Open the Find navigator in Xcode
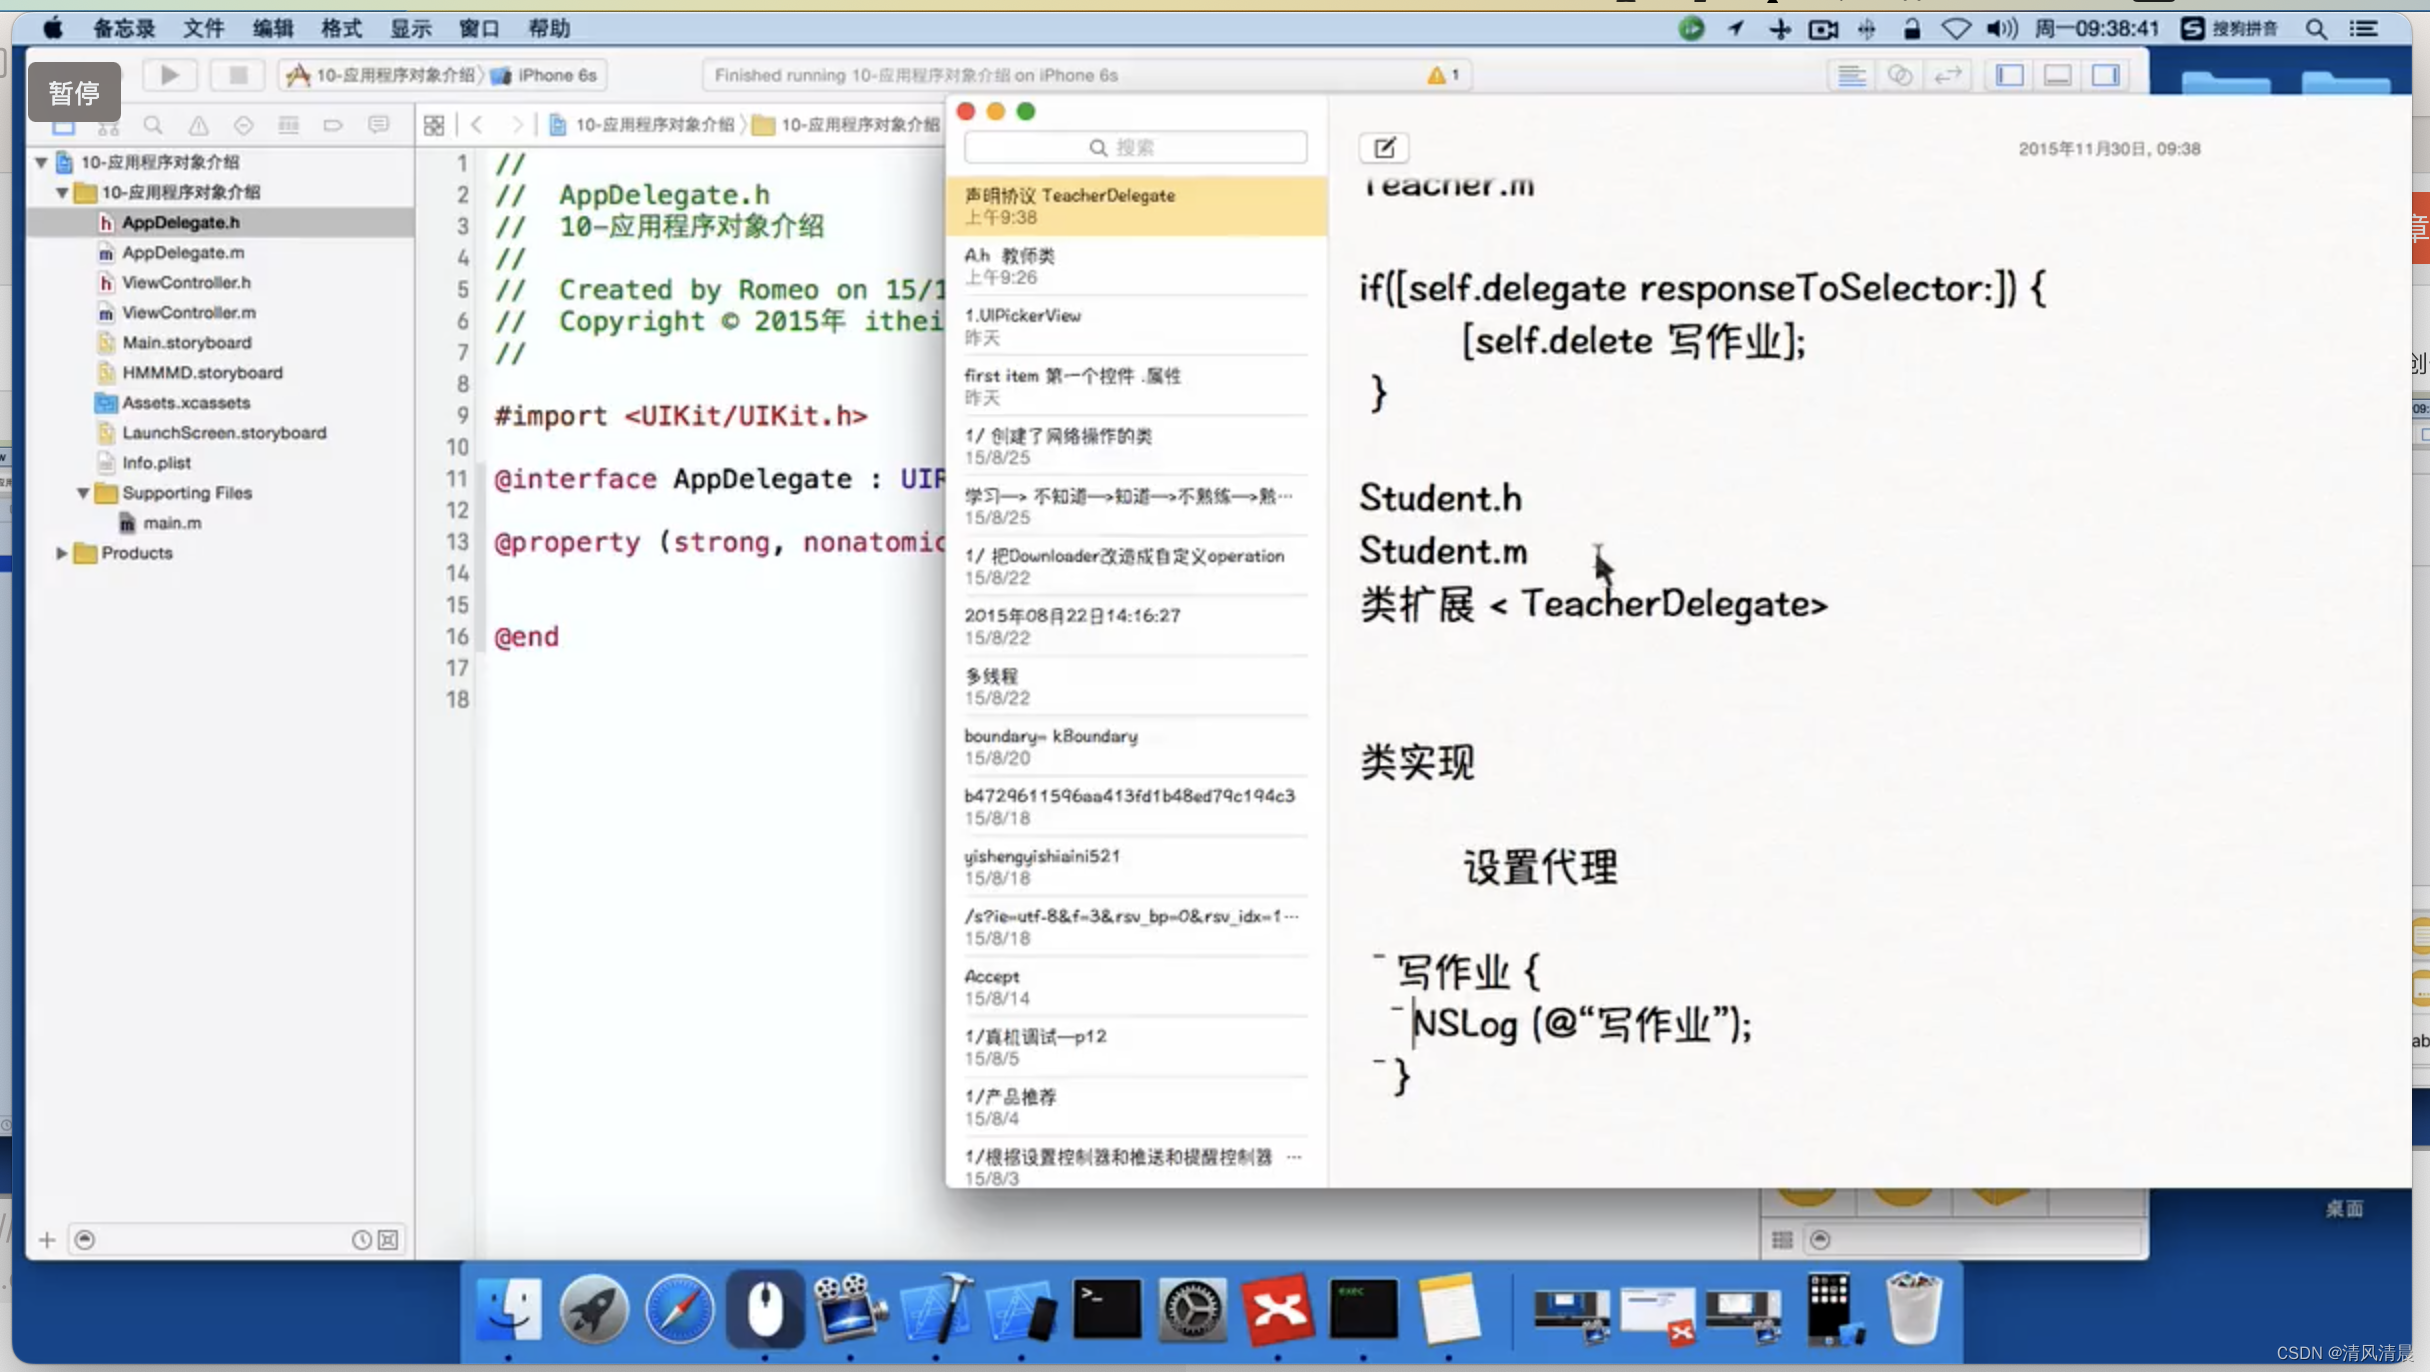This screenshot has height=1372, width=2430. [x=153, y=125]
